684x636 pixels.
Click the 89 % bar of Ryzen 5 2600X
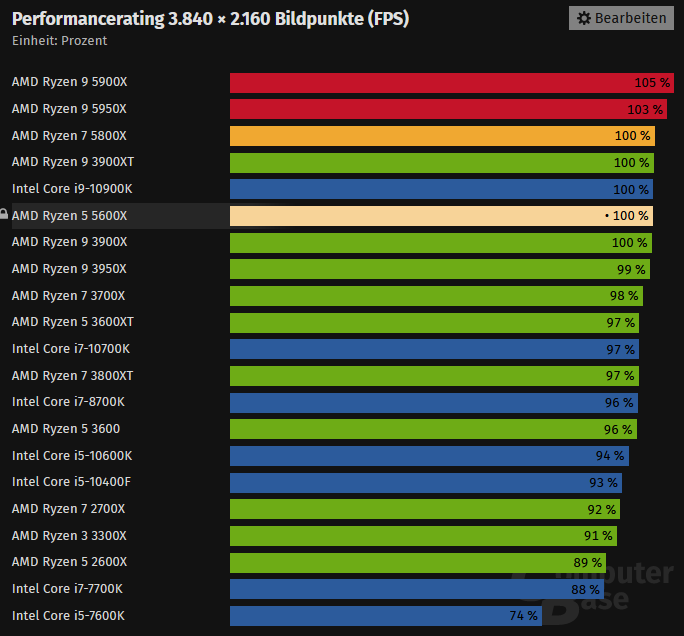click(418, 563)
